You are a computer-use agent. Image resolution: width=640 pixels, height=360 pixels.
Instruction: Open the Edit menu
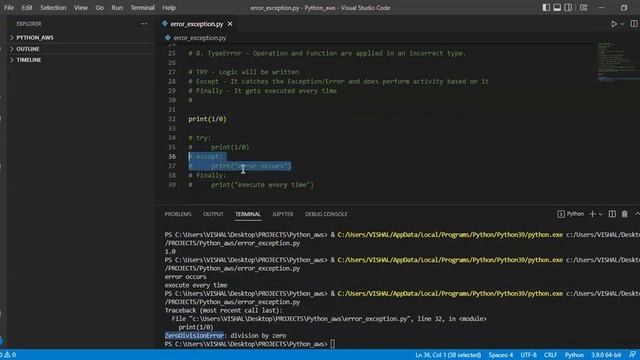(x=27, y=8)
